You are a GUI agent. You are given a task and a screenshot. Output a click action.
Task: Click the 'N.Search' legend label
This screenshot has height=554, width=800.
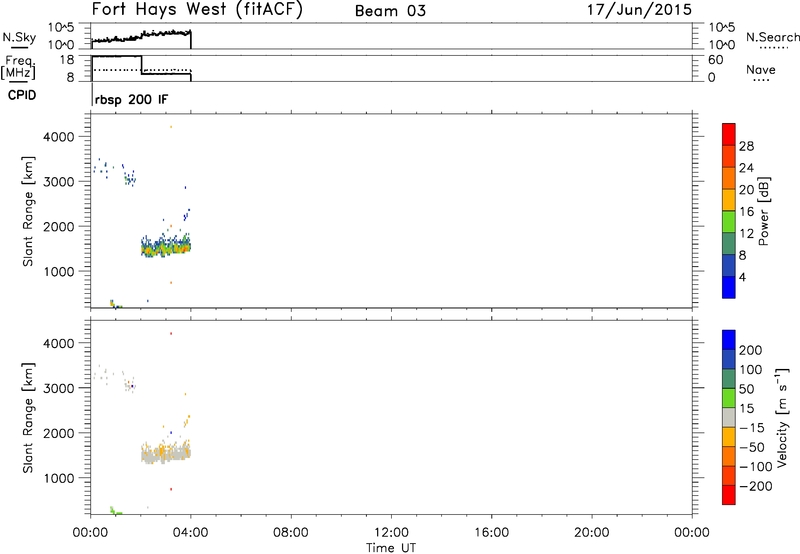(x=772, y=37)
